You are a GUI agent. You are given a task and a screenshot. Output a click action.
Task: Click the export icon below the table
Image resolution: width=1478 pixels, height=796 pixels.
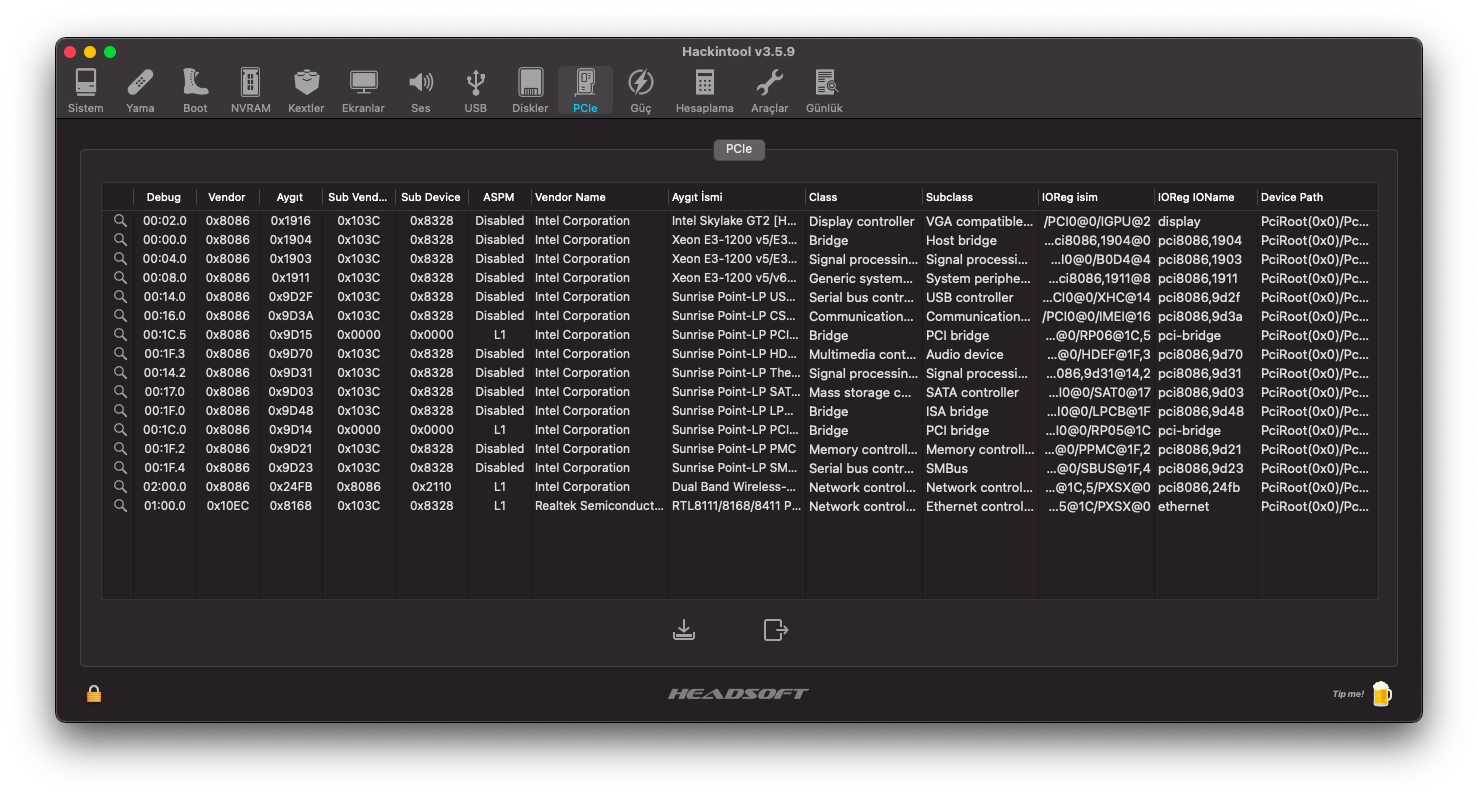point(775,629)
